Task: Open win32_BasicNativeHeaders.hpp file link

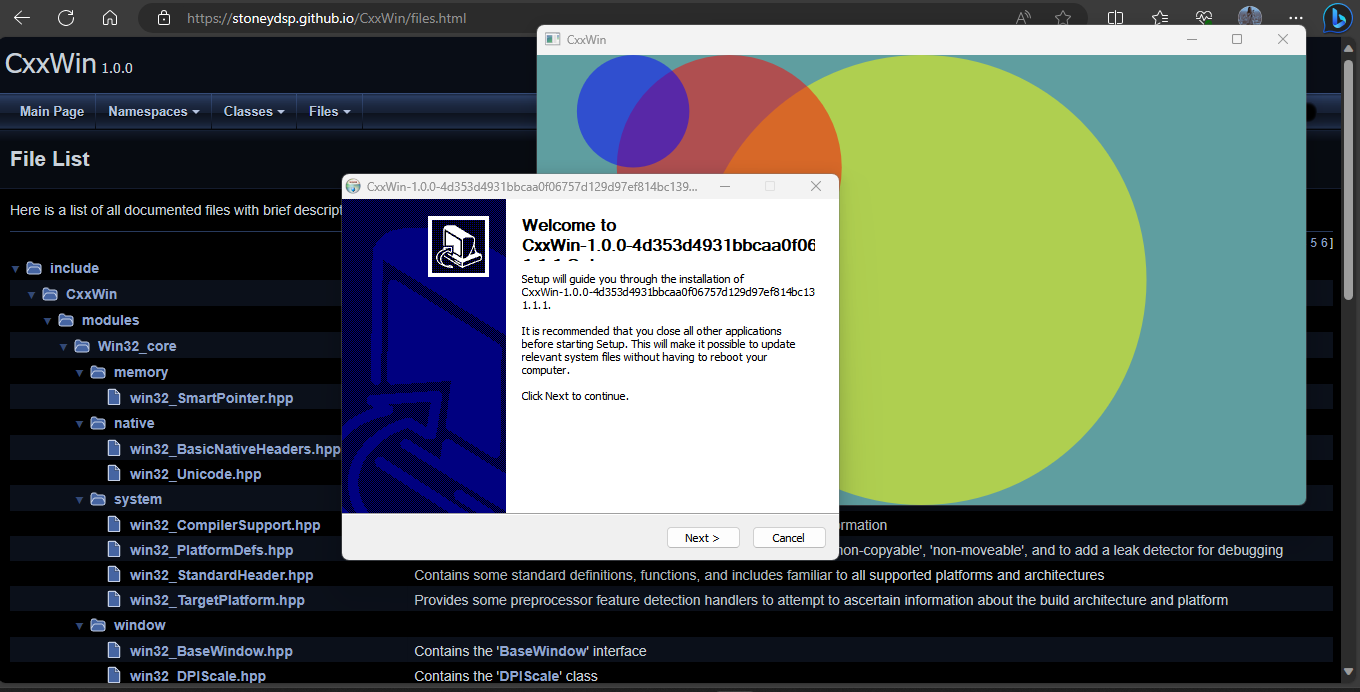Action: [x=235, y=449]
